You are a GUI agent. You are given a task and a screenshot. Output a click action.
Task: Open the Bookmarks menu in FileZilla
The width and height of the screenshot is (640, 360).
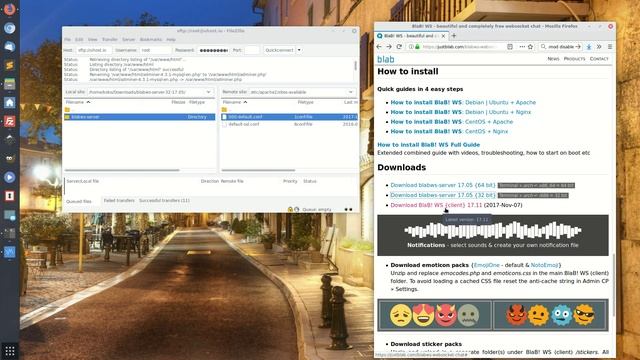pyautogui.click(x=151, y=40)
